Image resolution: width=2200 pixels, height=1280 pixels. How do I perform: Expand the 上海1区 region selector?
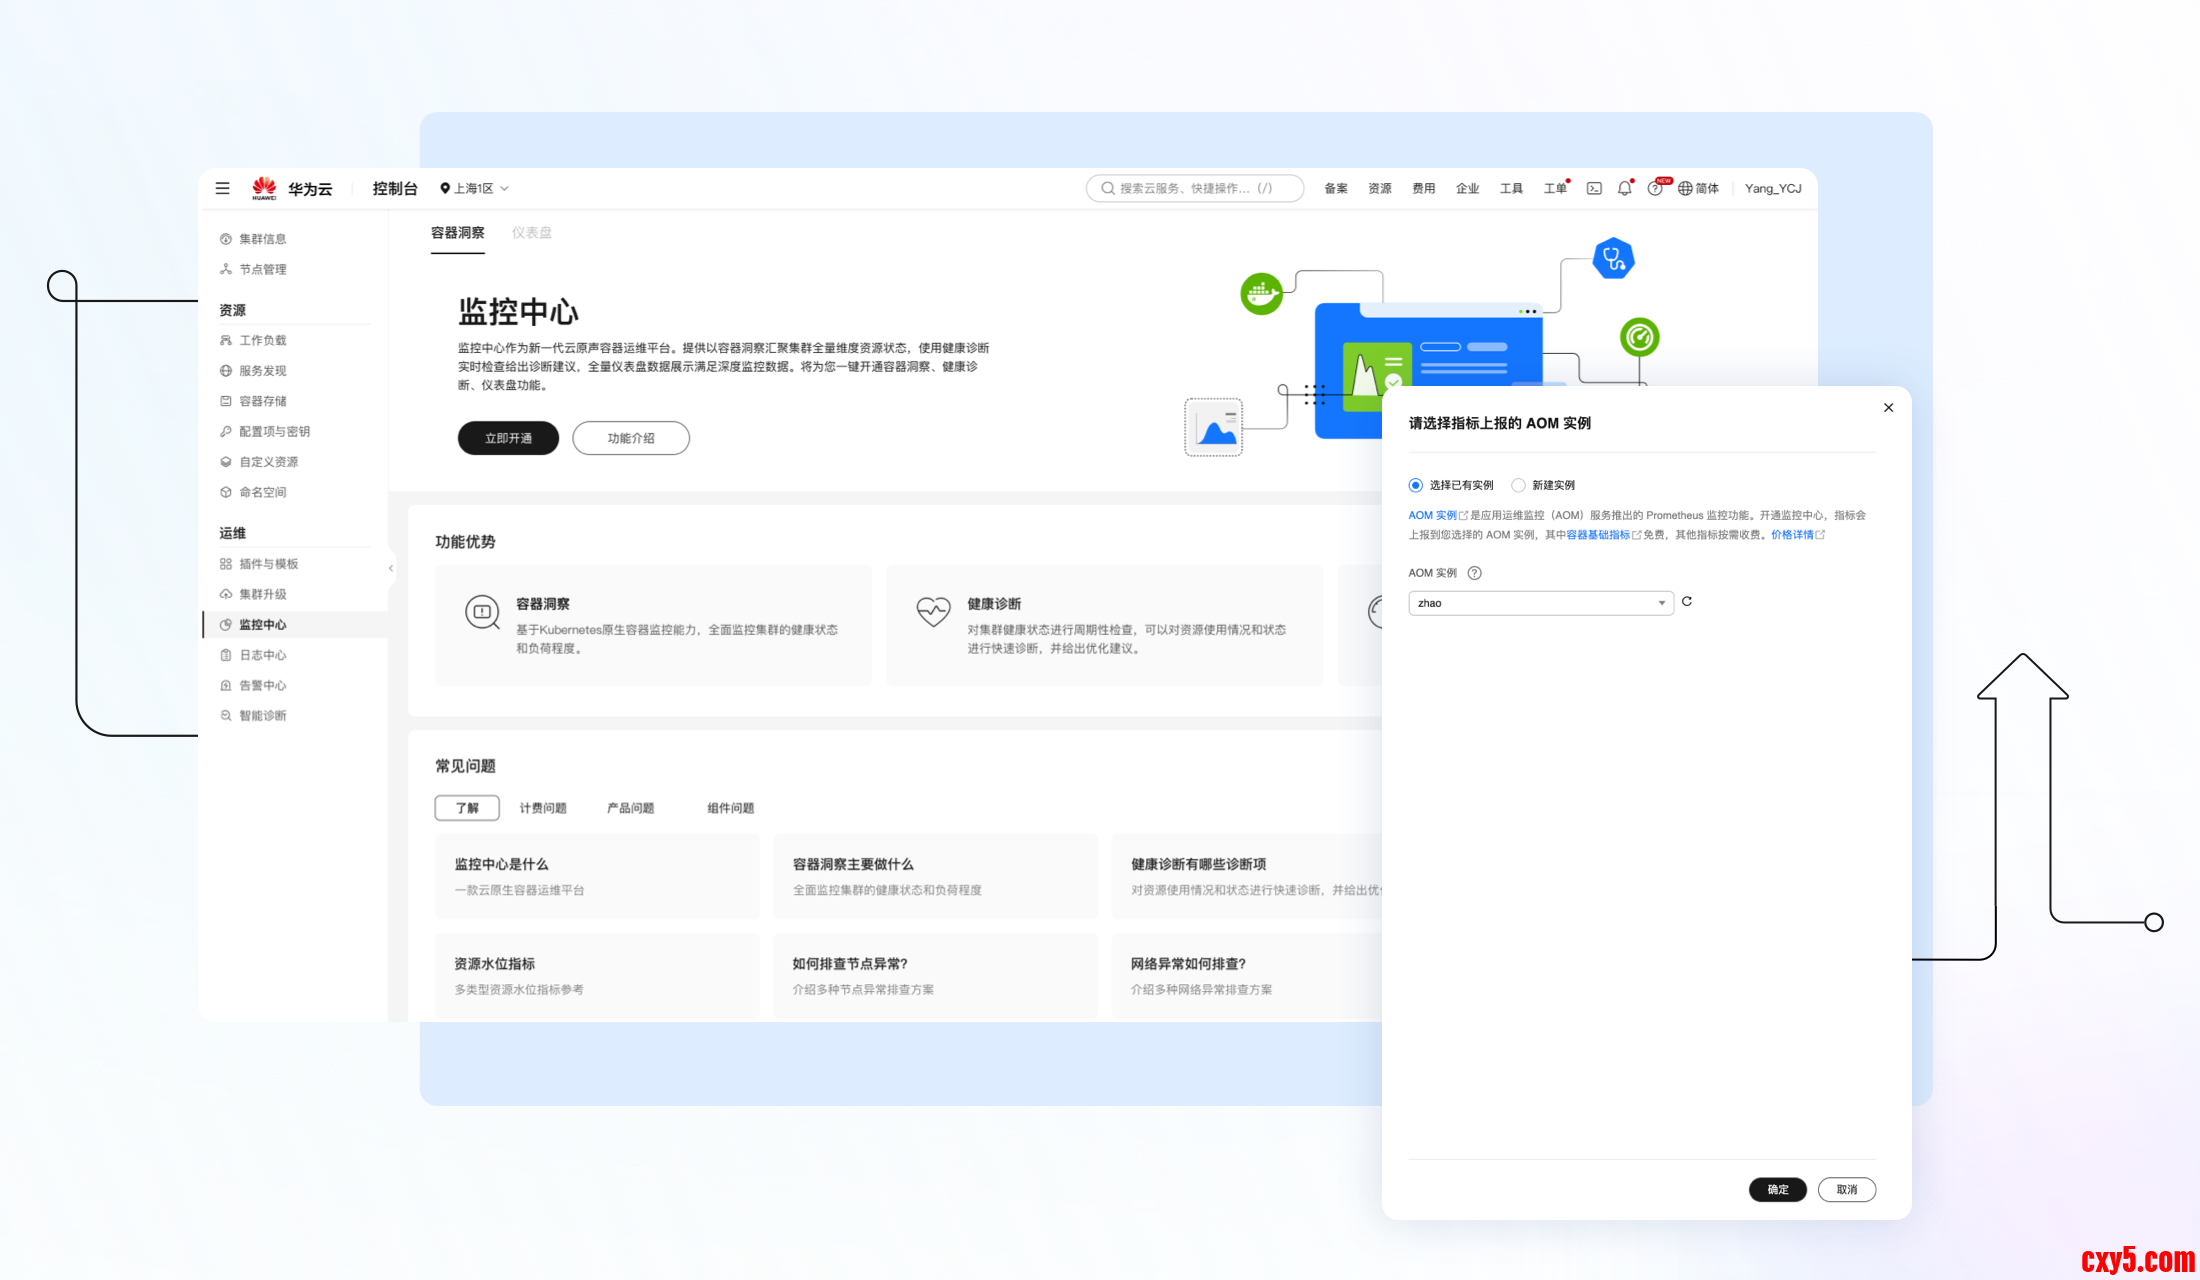coord(475,188)
